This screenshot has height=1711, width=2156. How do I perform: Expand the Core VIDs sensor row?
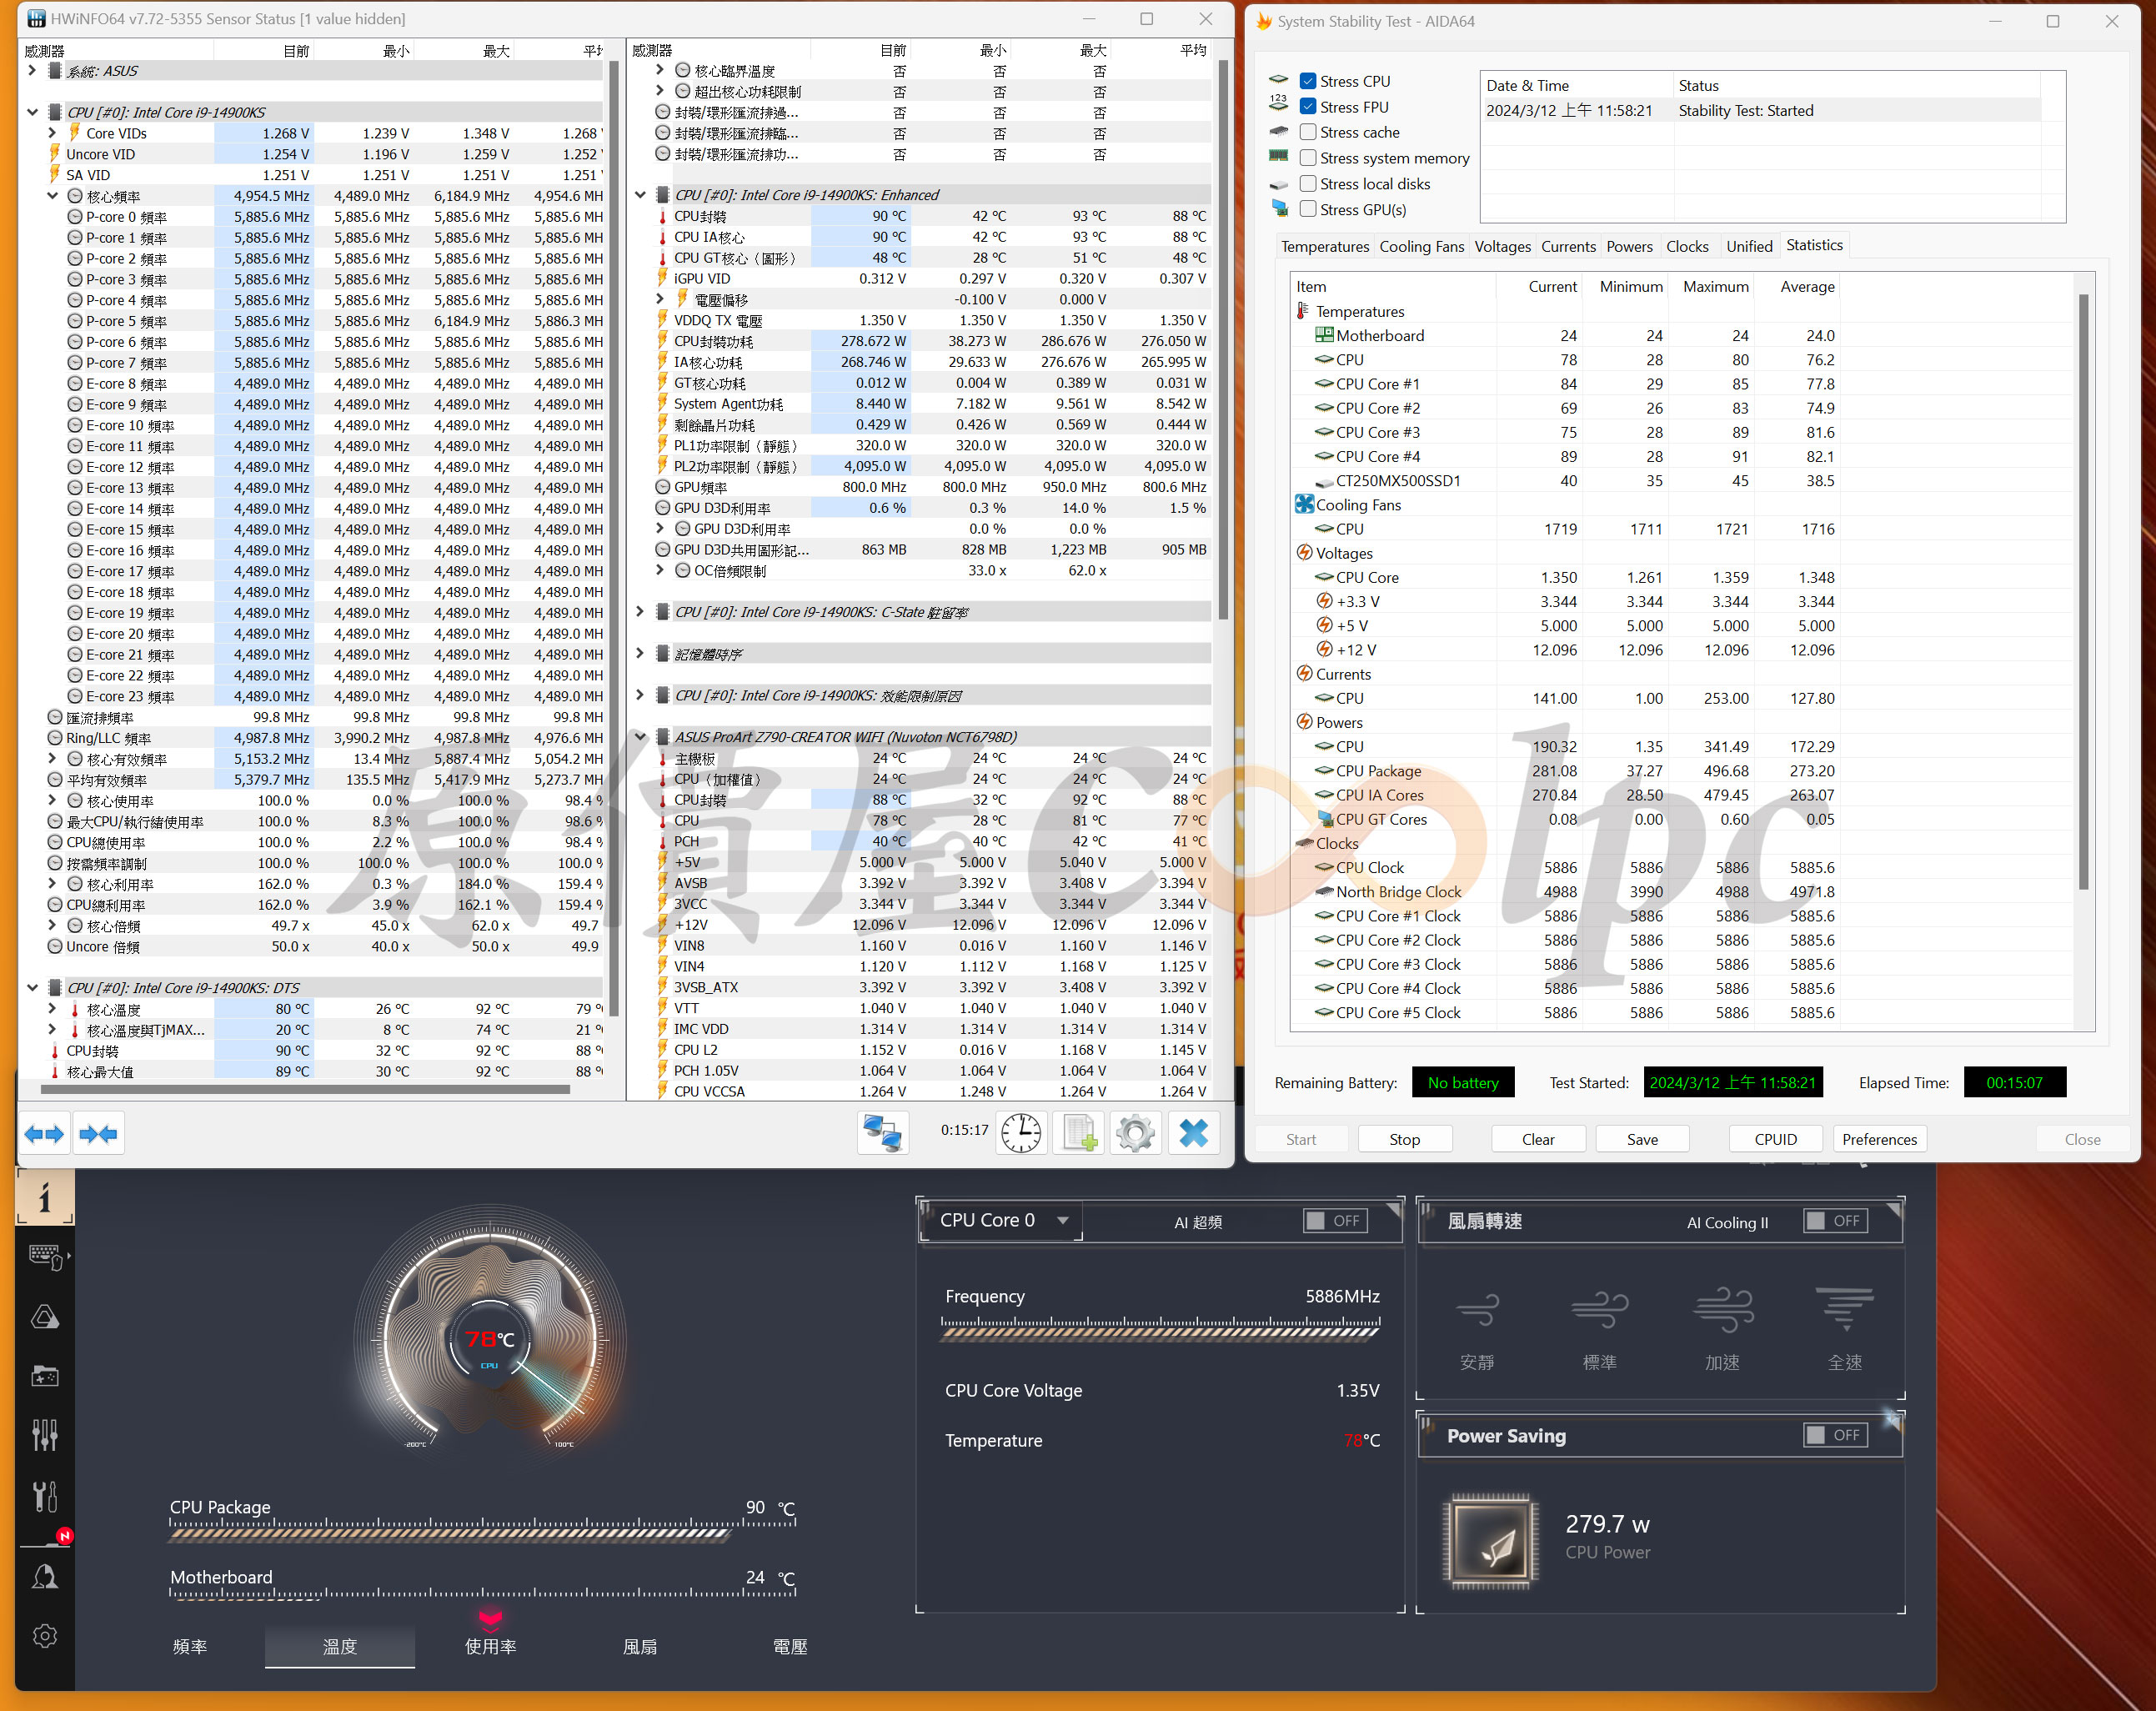(x=52, y=133)
